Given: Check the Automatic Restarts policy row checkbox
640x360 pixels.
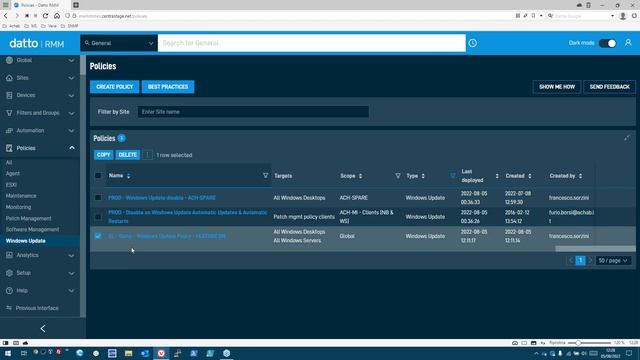Looking at the screenshot, I should pos(98,217).
